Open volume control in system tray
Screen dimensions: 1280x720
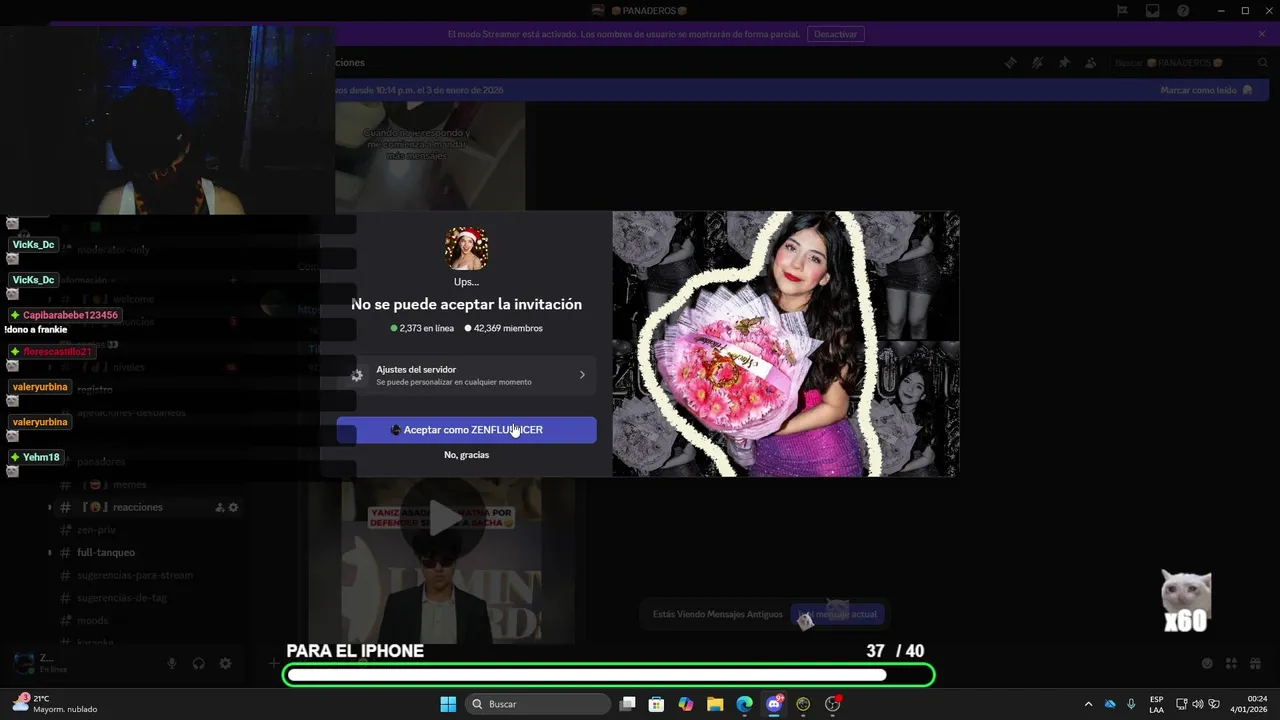pos(1198,704)
